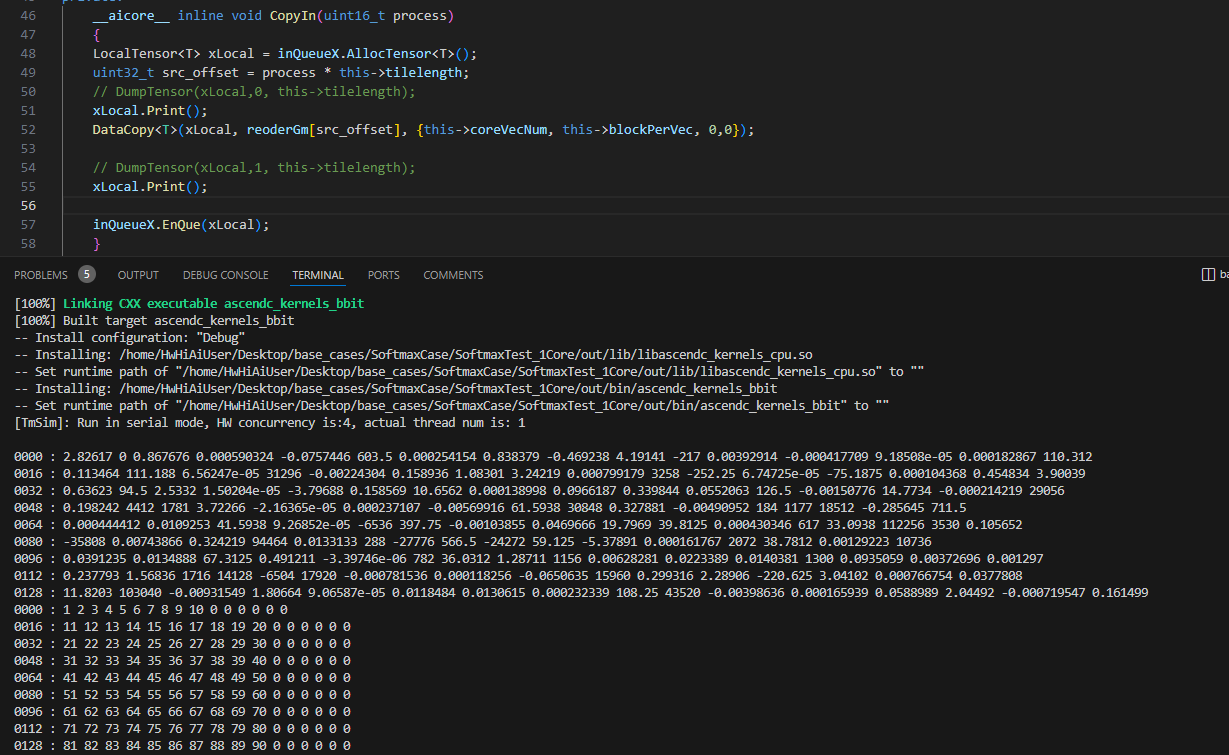Screen dimensions: 1229x755
Task: Click terminal row 0032 starting with 0.63623
Action: (x=539, y=490)
